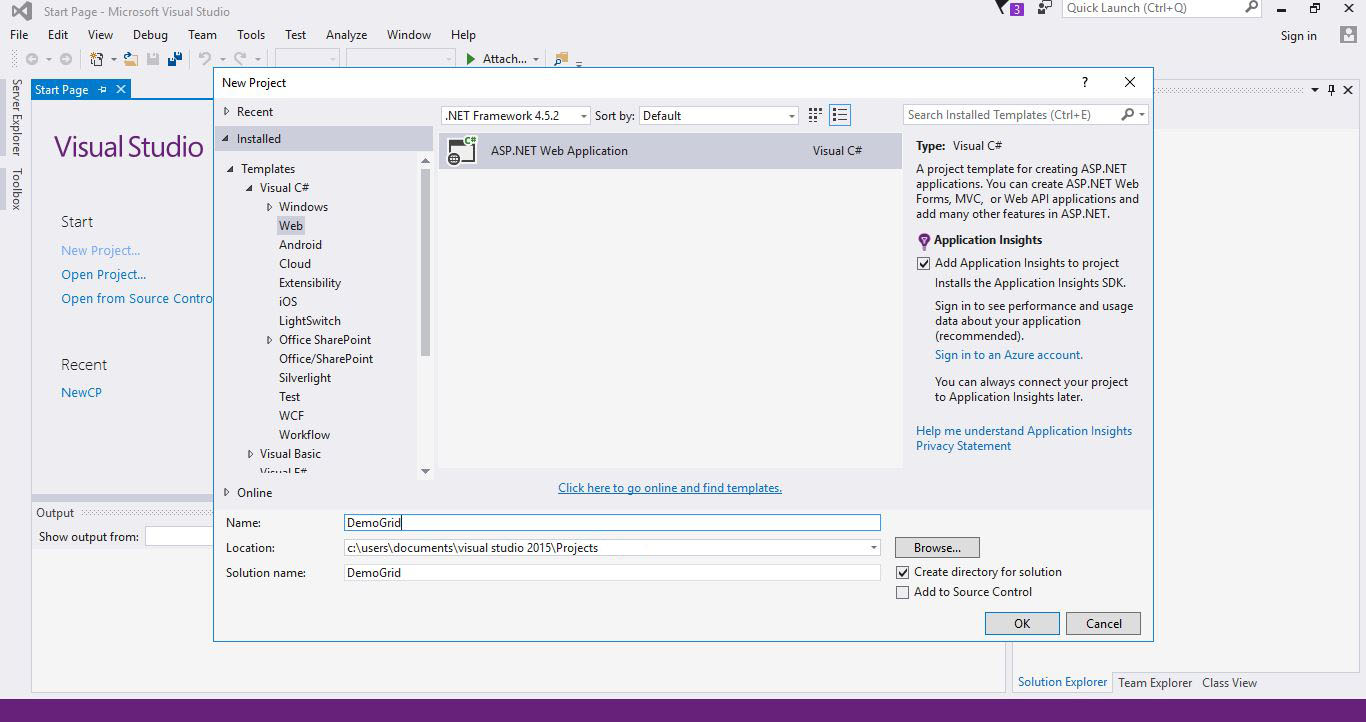The height and width of the screenshot is (722, 1366).
Task: Pin the Start Page tab
Action: coord(102,90)
